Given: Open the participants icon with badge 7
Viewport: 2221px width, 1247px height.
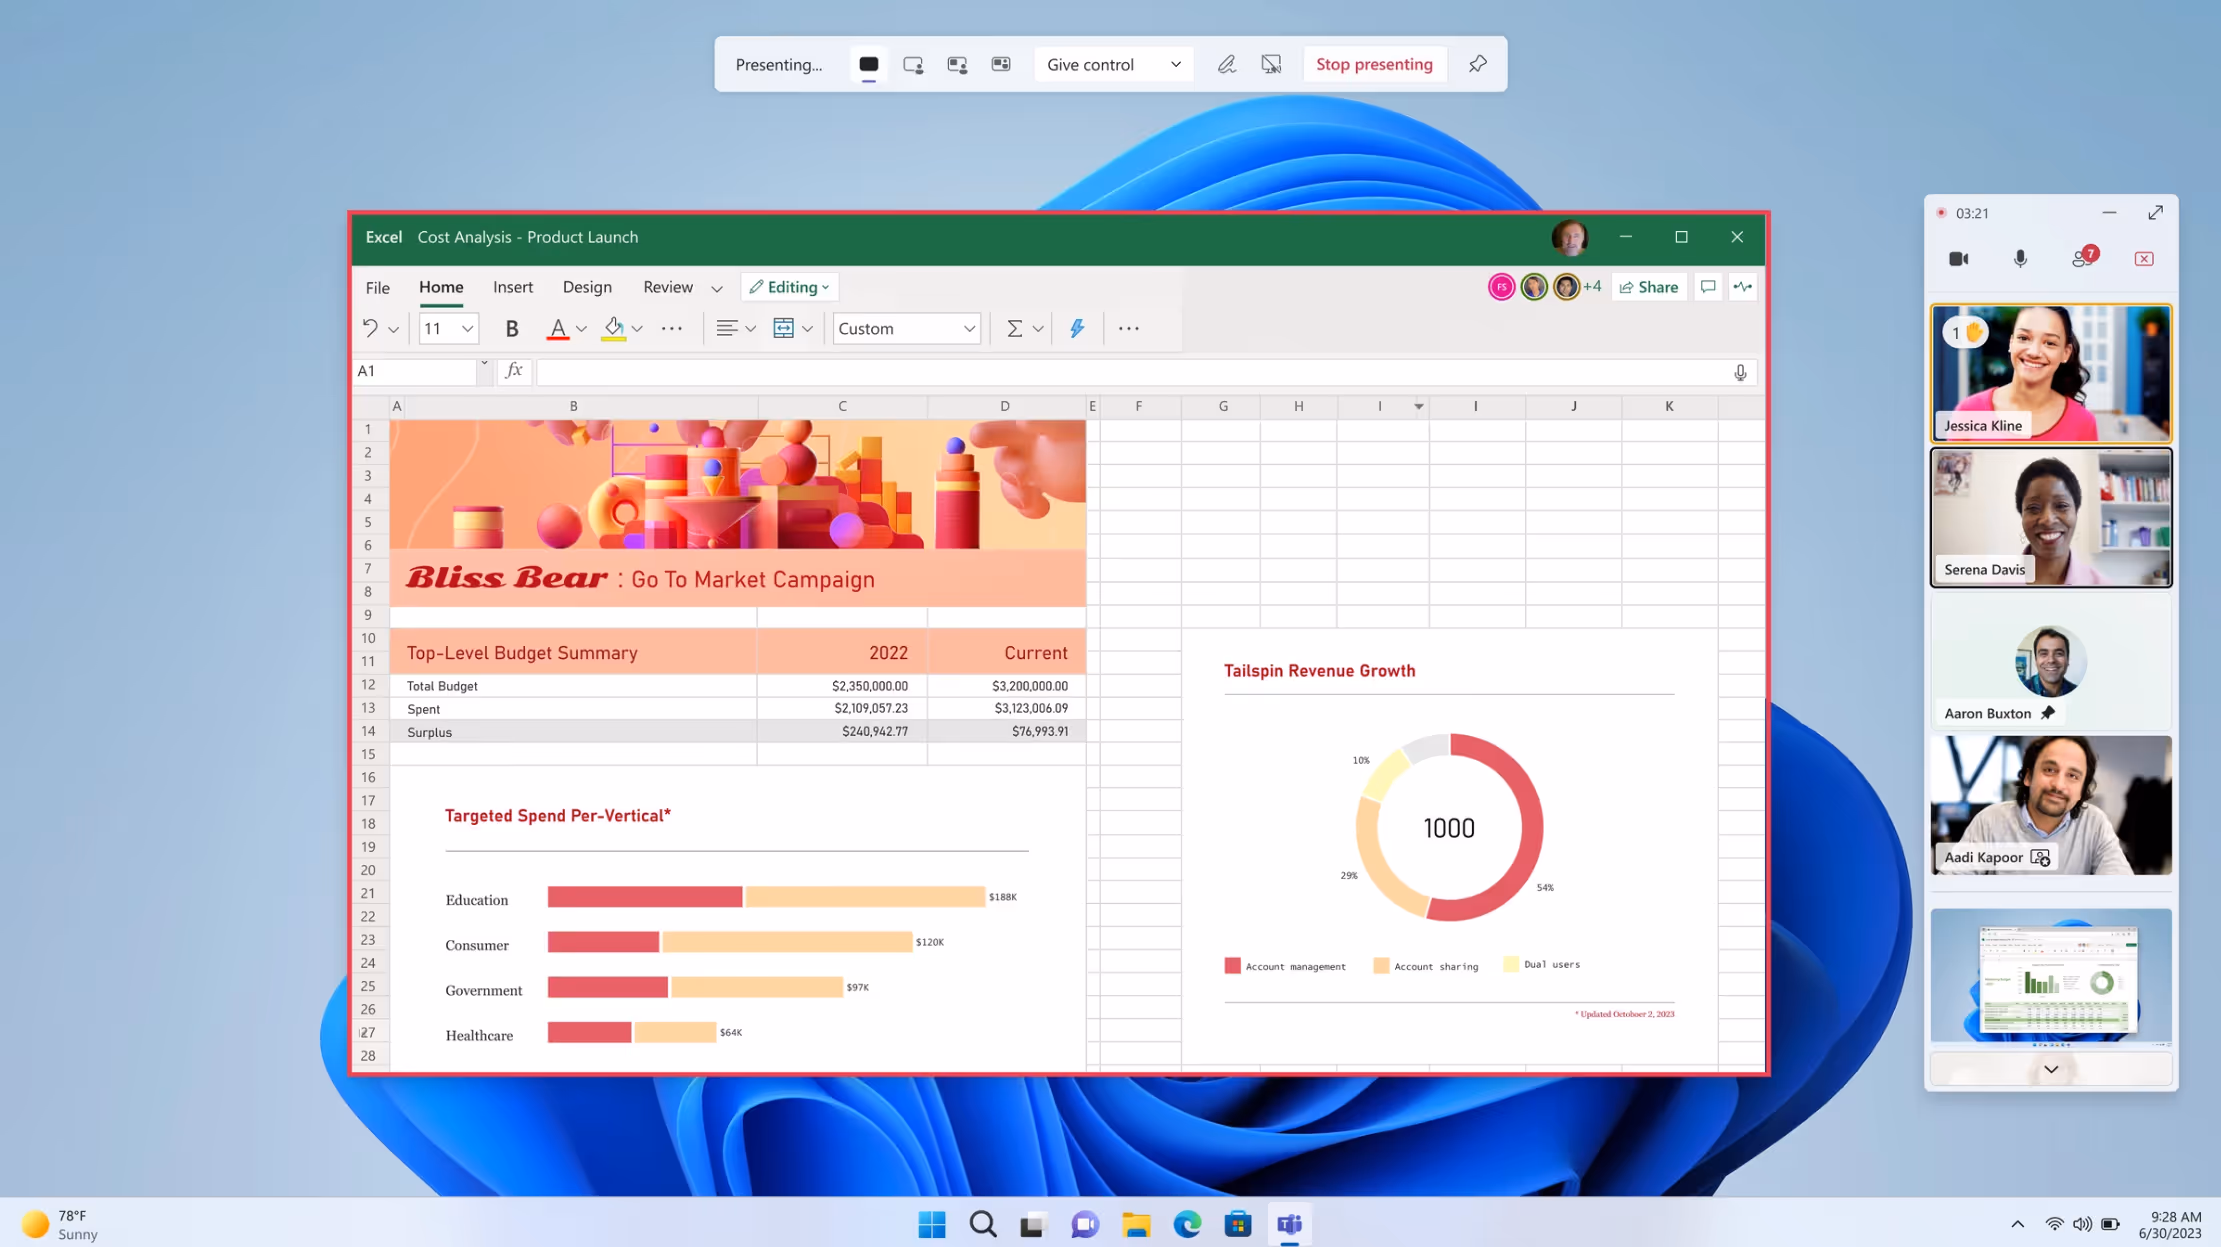Looking at the screenshot, I should [x=2082, y=259].
